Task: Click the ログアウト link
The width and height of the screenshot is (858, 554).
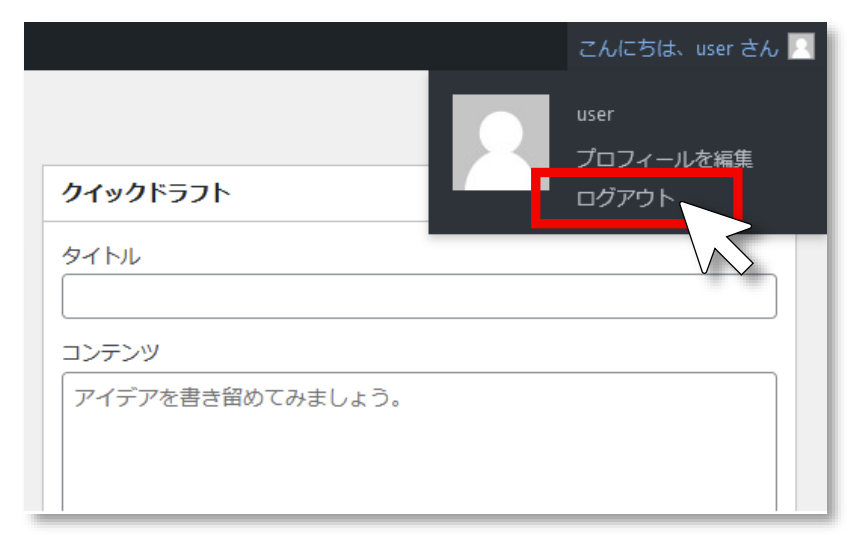Action: click(x=626, y=198)
